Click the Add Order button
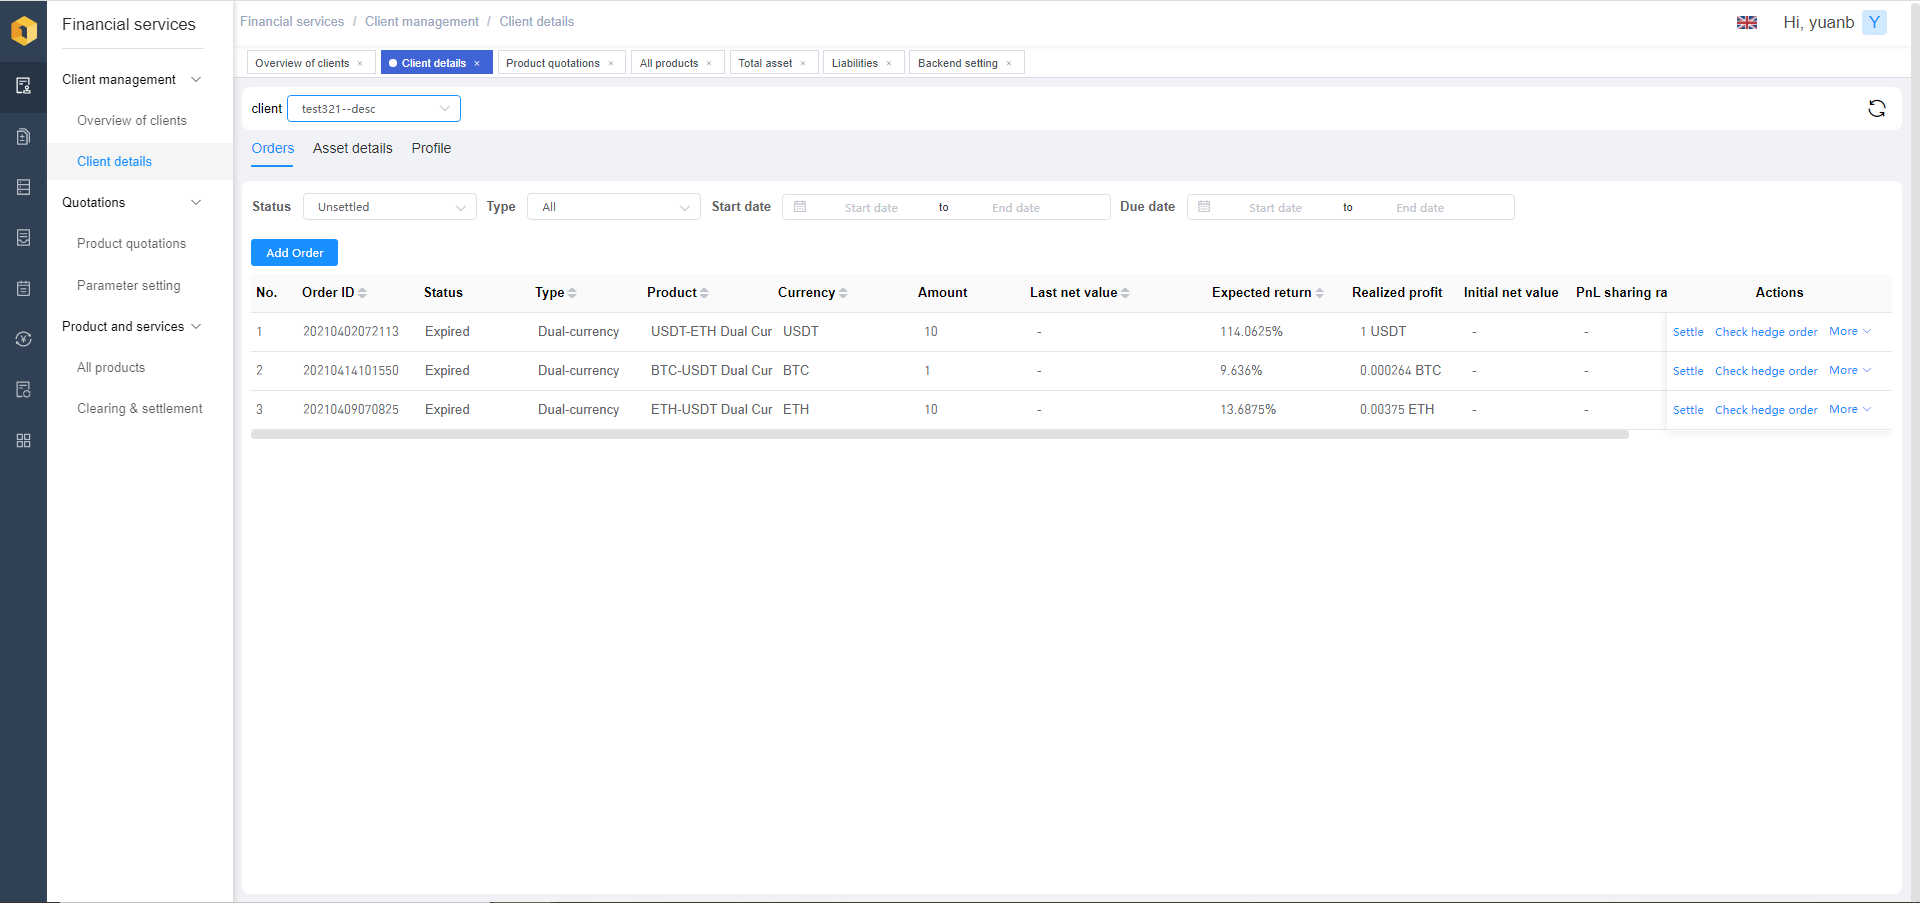The width and height of the screenshot is (1920, 903). coord(294,253)
